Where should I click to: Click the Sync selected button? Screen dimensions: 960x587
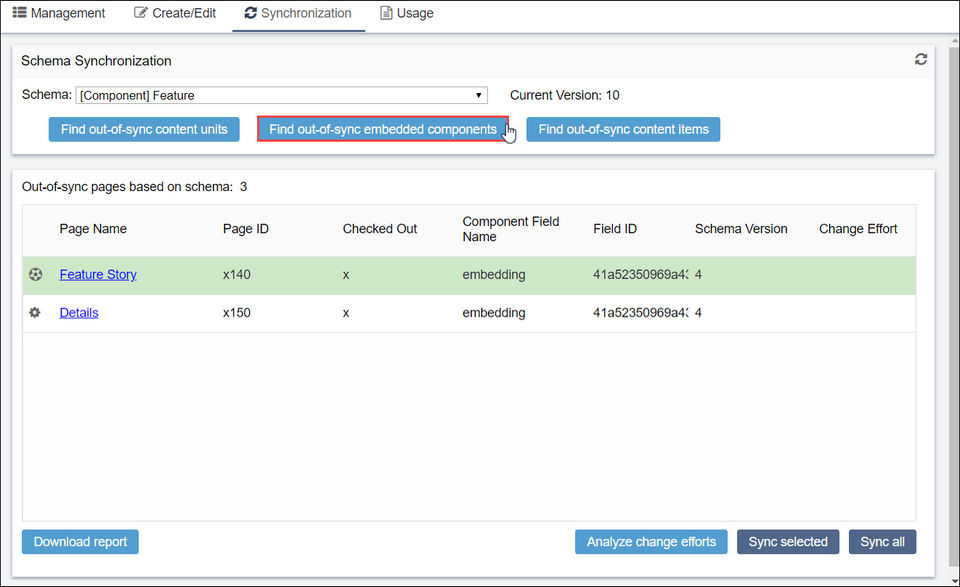(x=788, y=542)
